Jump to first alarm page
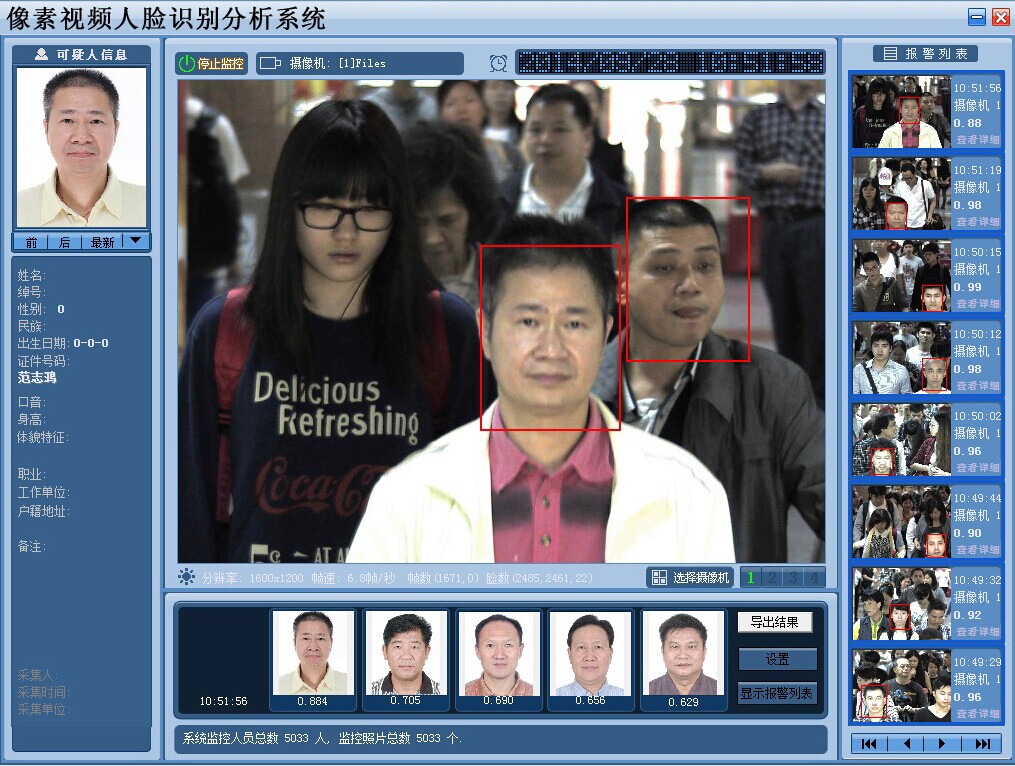 (x=869, y=744)
